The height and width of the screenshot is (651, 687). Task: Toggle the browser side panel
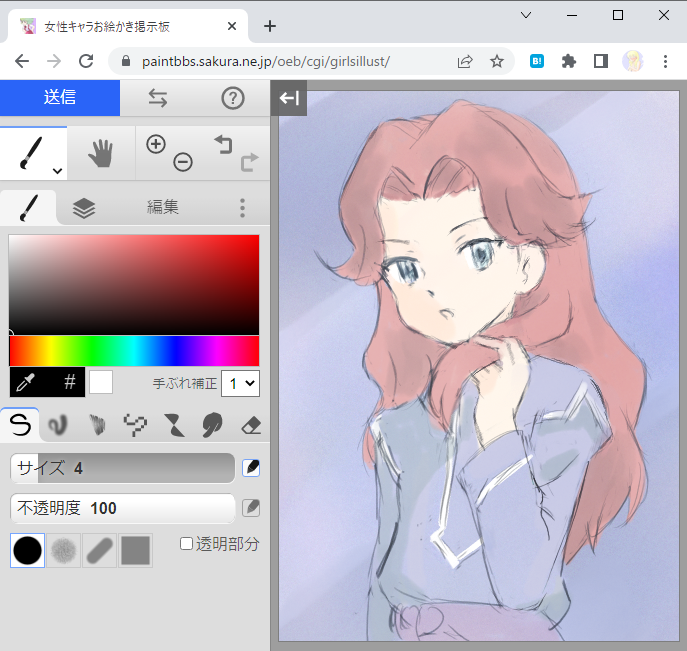601,61
